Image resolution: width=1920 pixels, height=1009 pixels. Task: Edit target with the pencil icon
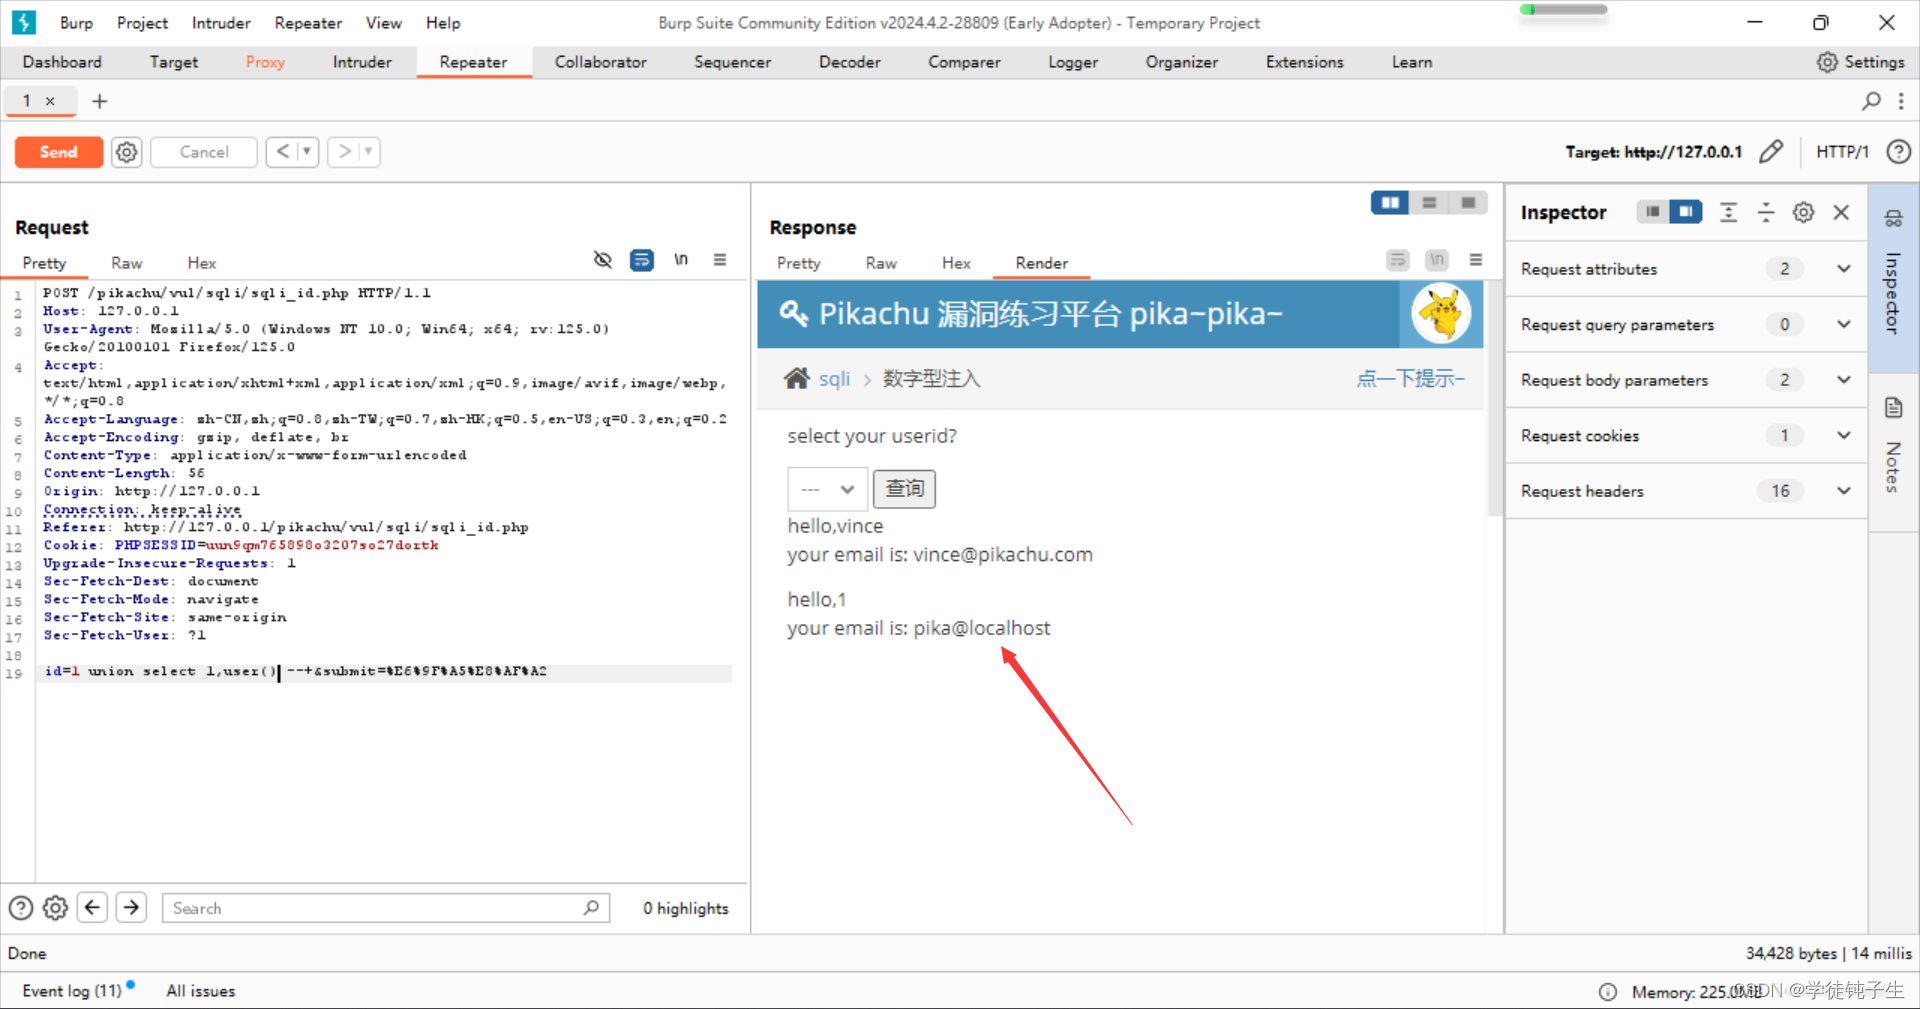coord(1771,152)
